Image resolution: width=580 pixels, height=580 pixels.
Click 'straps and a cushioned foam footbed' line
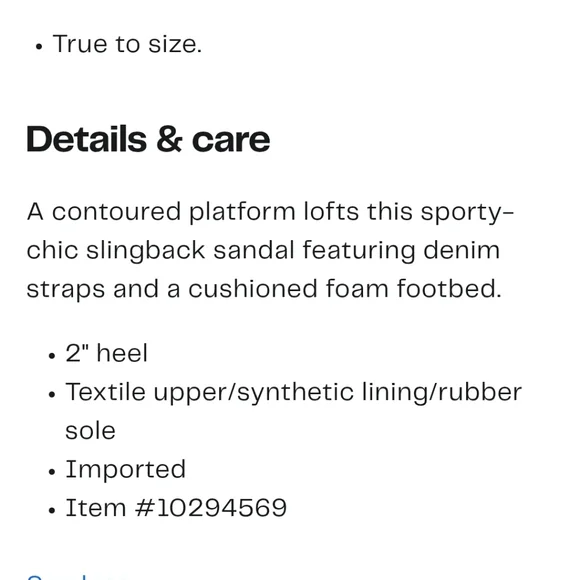tap(264, 289)
